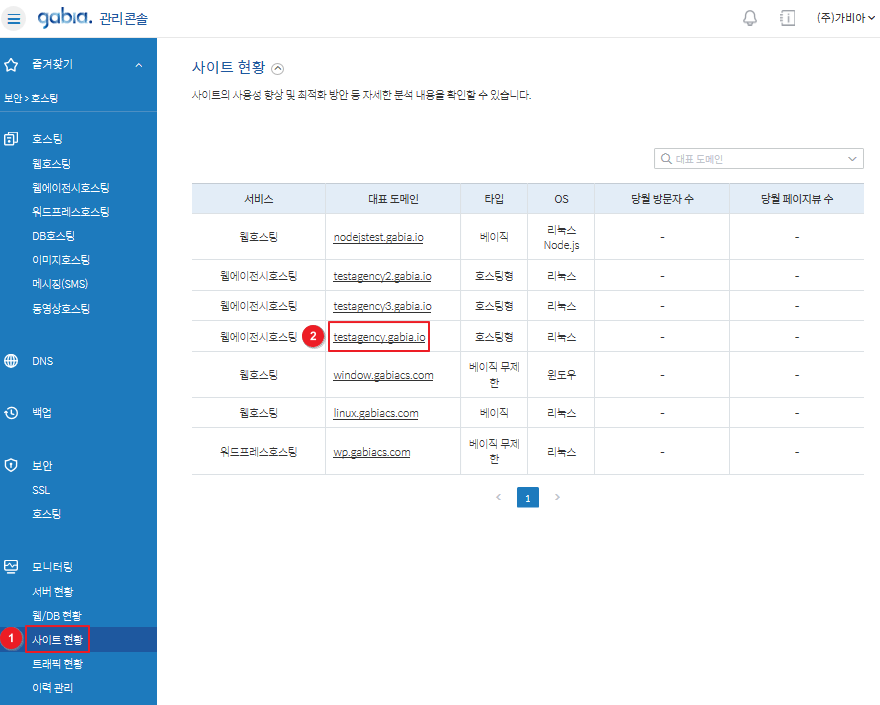This screenshot has height=705, width=880.
Task: Open the DB호스팅 menu
Action: [53, 236]
